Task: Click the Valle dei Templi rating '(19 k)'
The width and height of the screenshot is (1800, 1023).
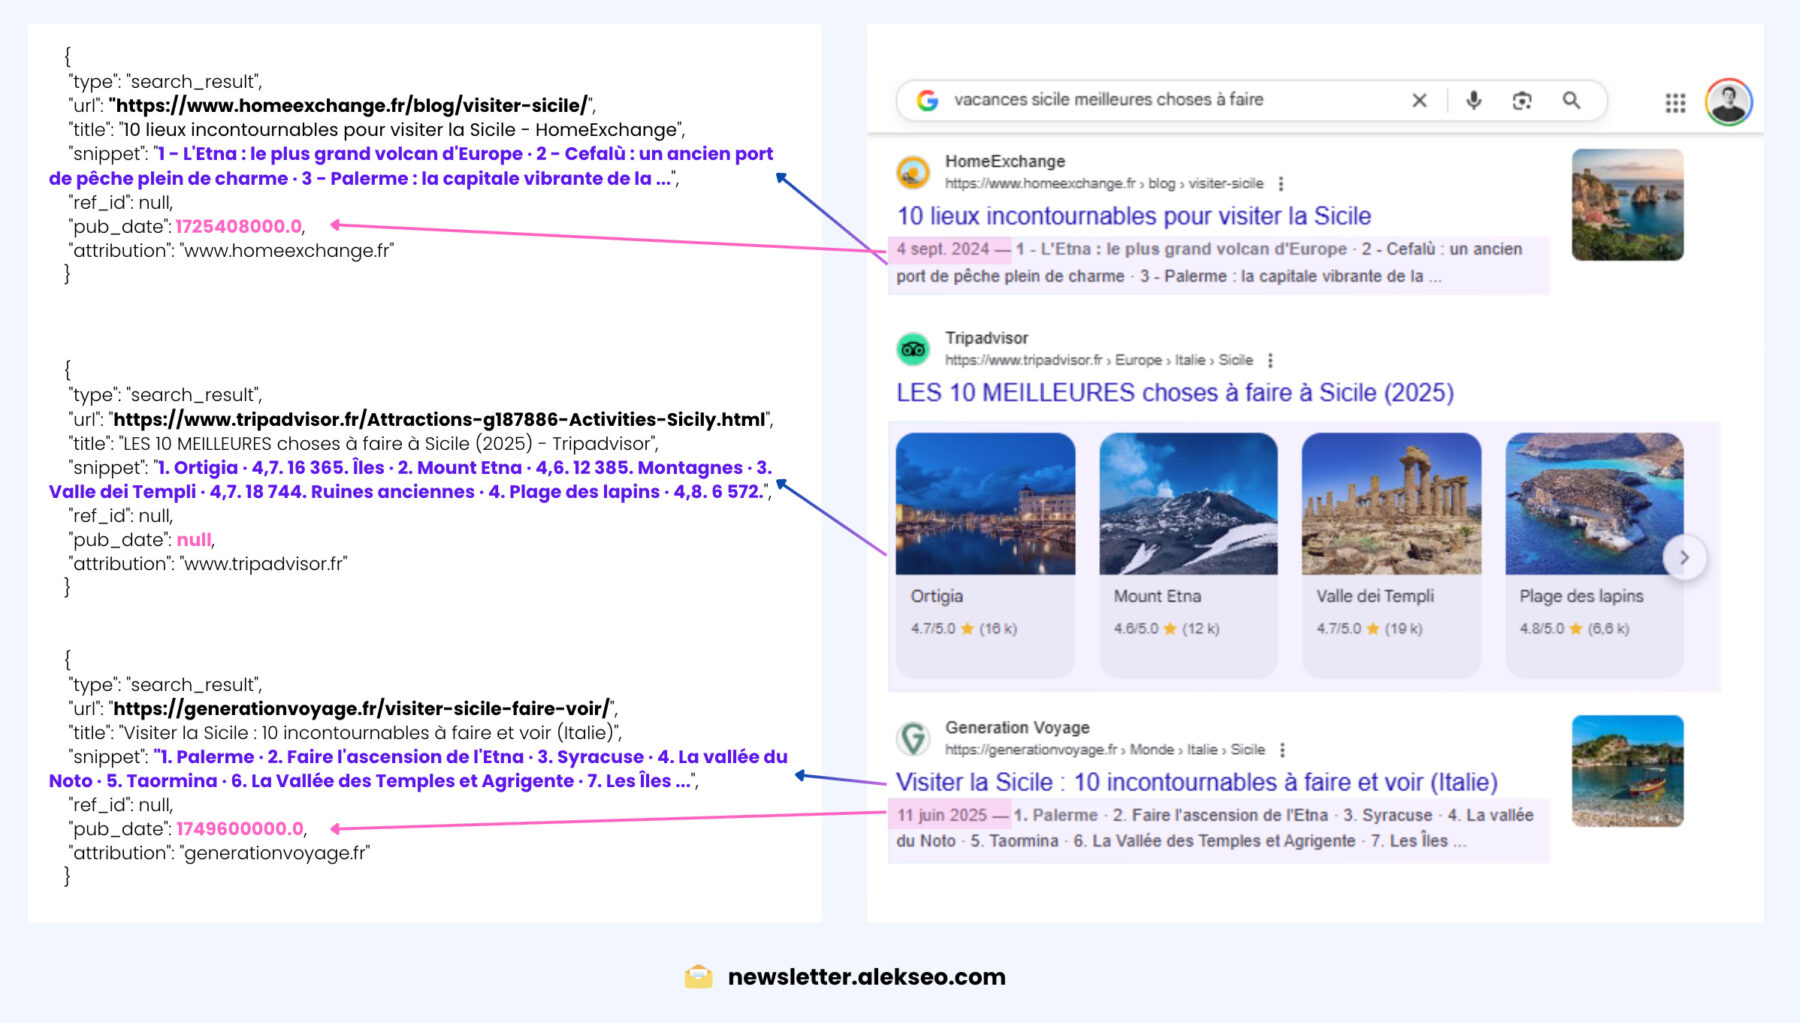Action: click(1403, 629)
